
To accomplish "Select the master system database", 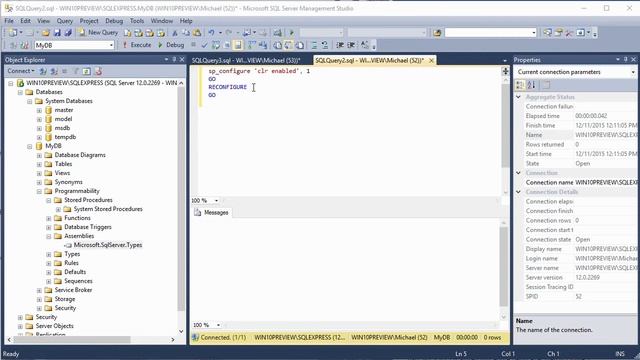I will tap(64, 110).
